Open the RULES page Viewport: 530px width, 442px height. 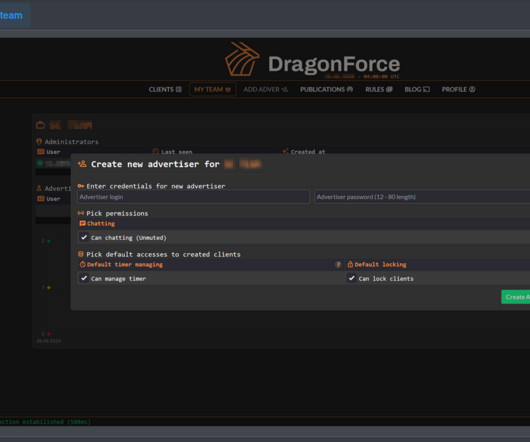379,89
